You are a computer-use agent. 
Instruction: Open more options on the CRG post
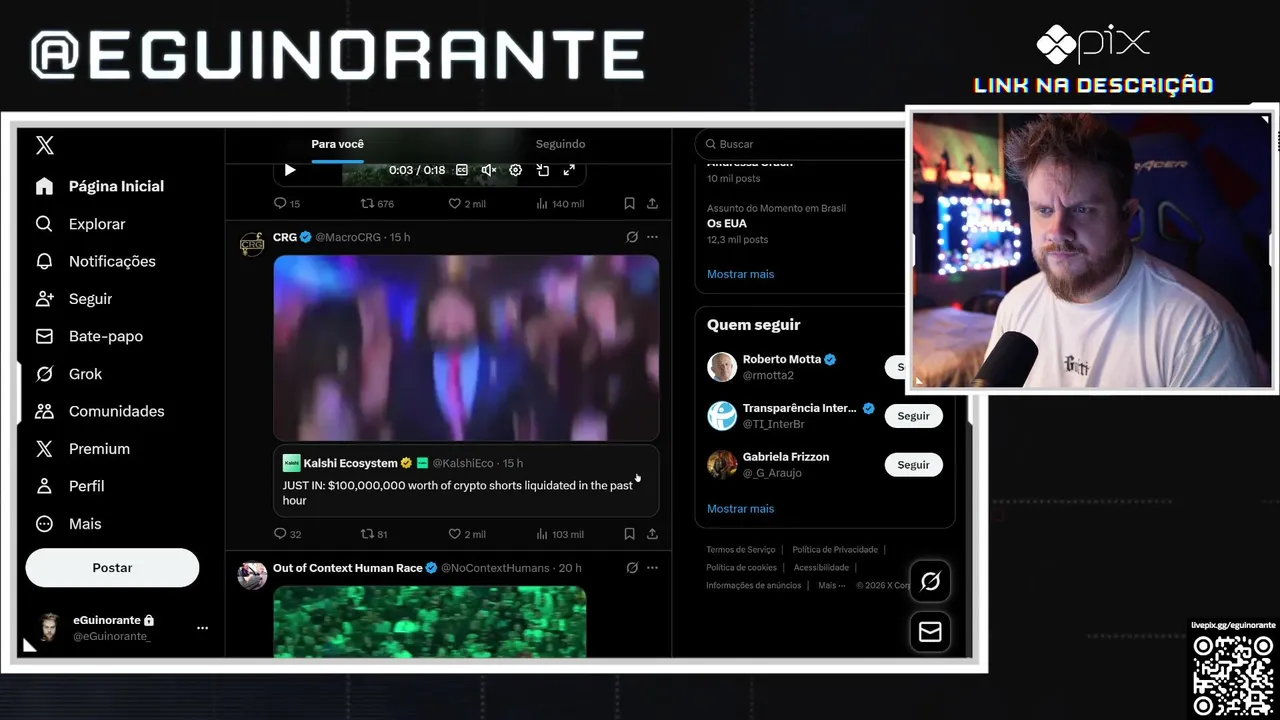tap(652, 237)
